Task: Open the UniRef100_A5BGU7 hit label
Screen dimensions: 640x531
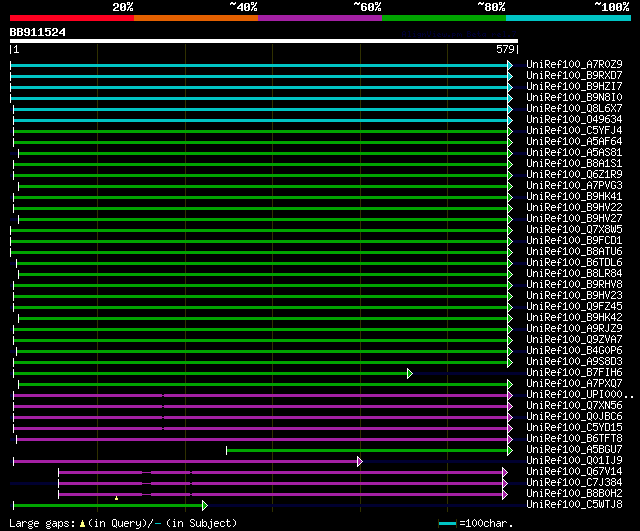Action: click(574, 450)
